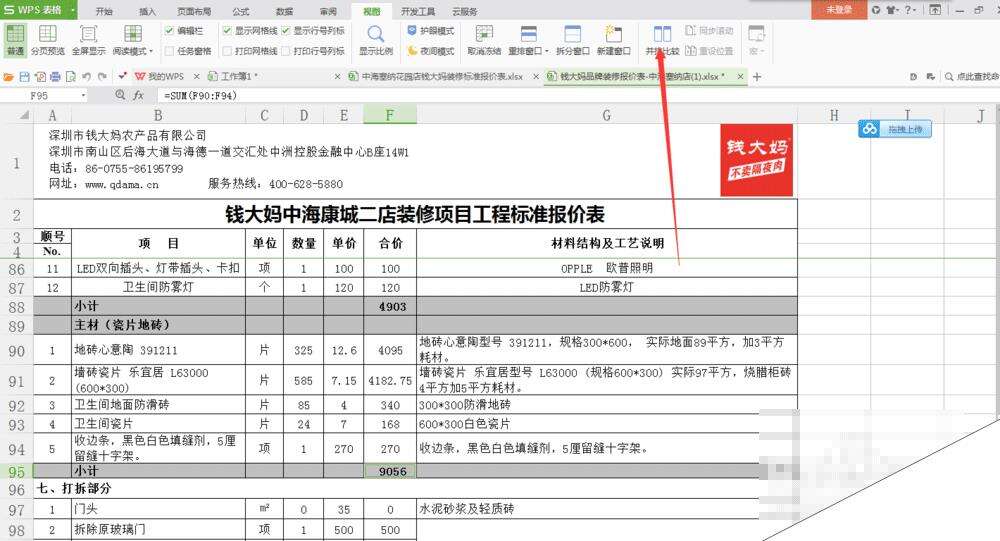Check 打印行号列标 print headings checkbox
1000x541 pixels.
(286, 50)
